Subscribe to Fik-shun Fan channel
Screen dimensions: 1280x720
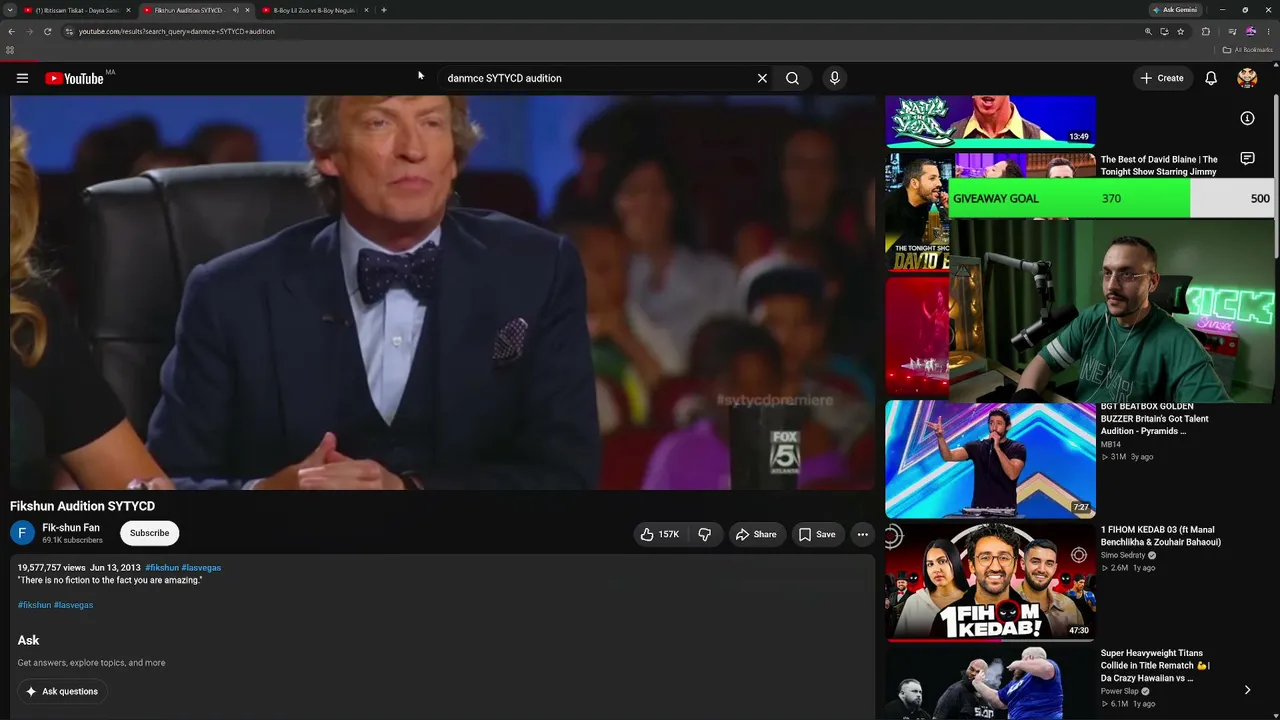149,533
